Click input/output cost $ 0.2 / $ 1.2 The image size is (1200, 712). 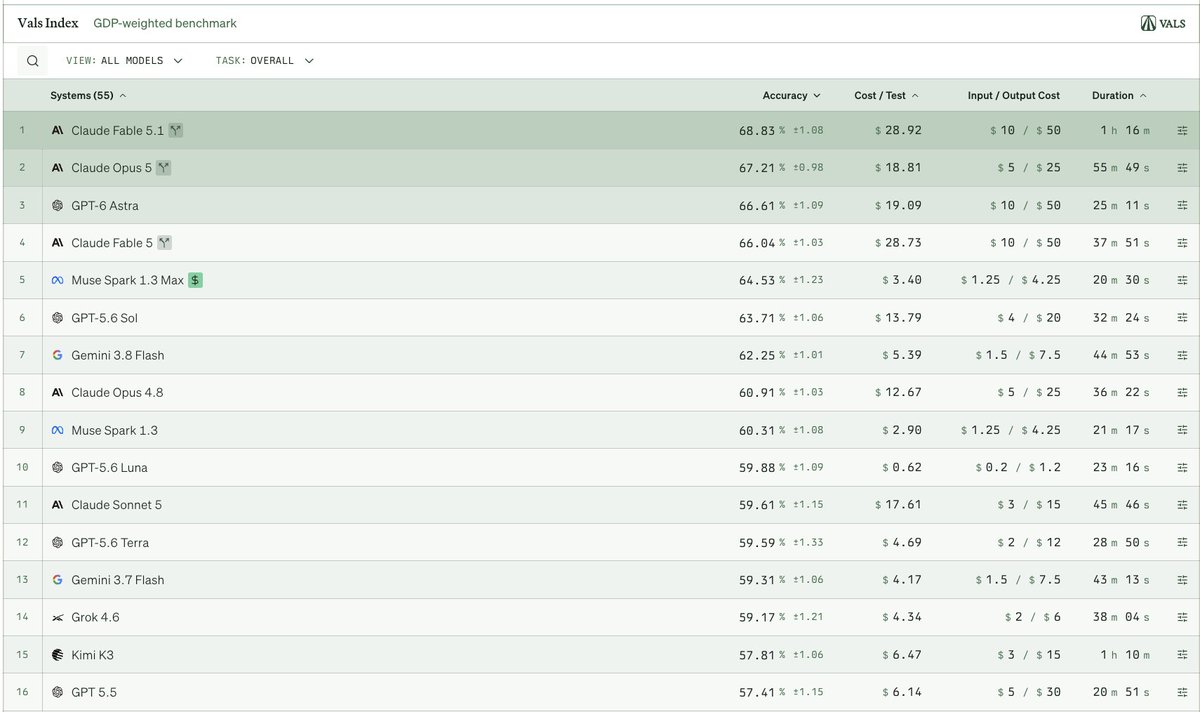coord(1018,468)
